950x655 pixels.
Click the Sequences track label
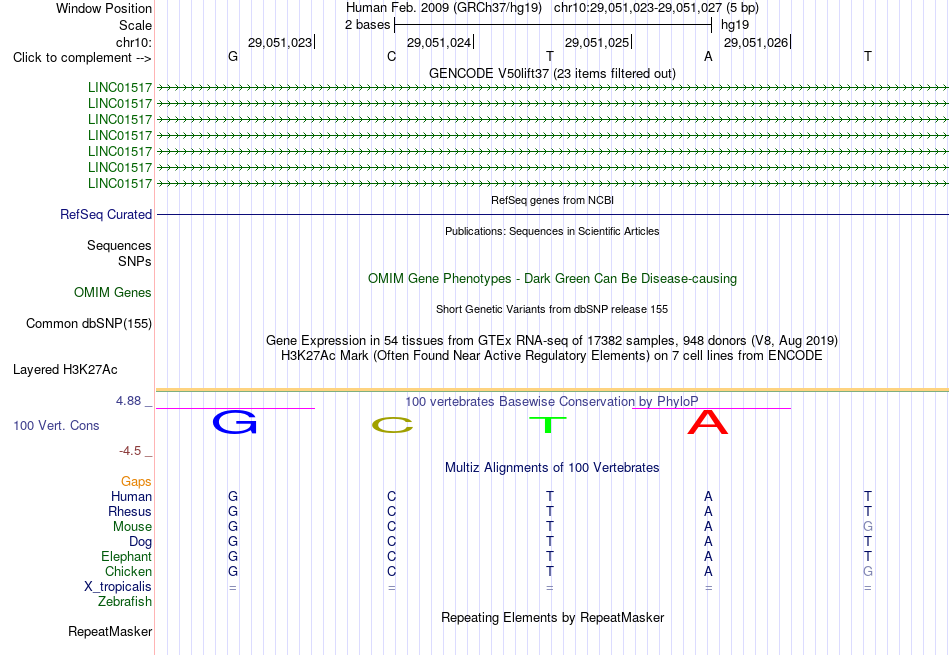[x=119, y=245]
